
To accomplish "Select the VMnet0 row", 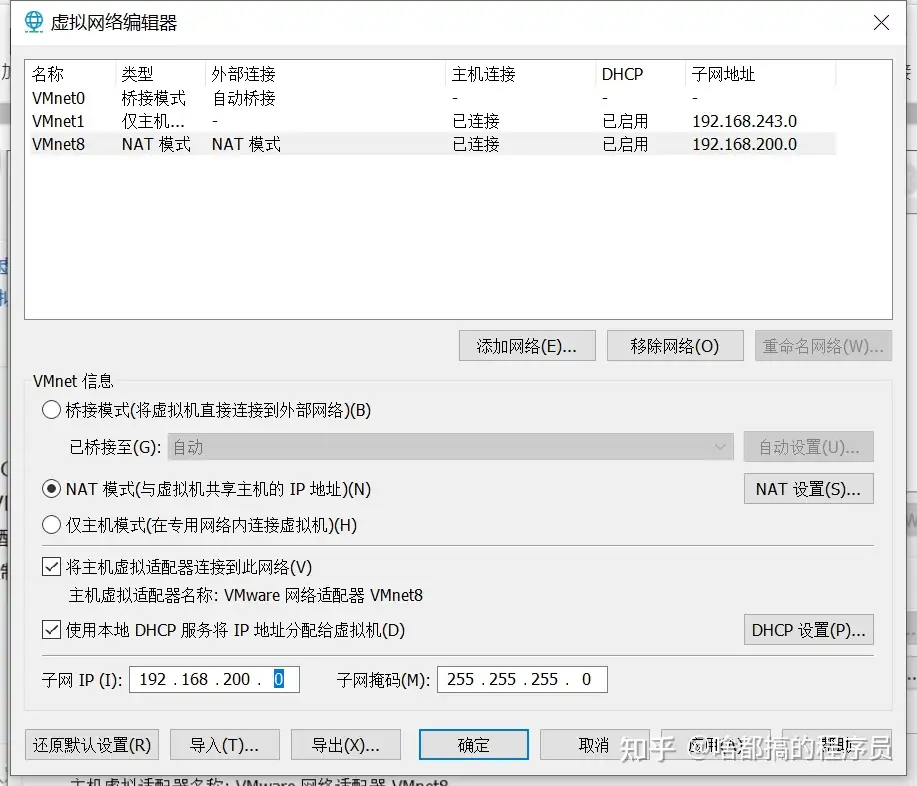I will [433, 98].
